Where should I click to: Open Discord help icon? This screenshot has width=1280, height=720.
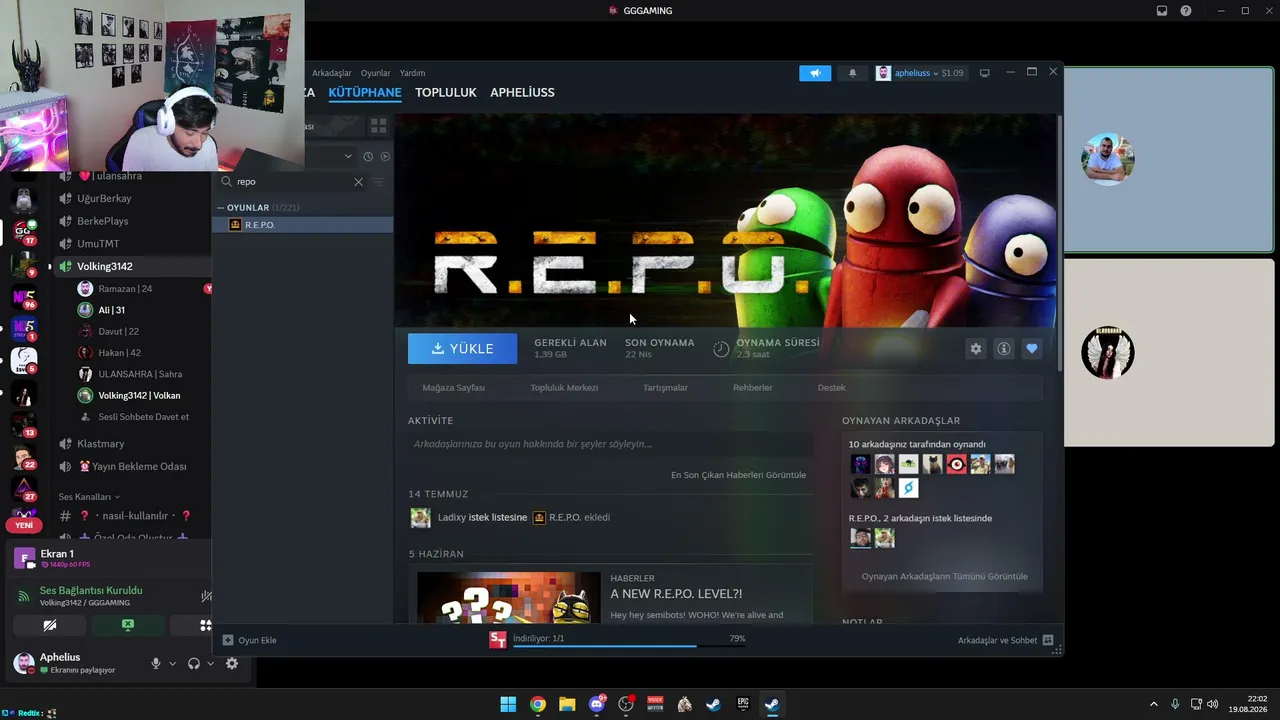(x=1186, y=11)
